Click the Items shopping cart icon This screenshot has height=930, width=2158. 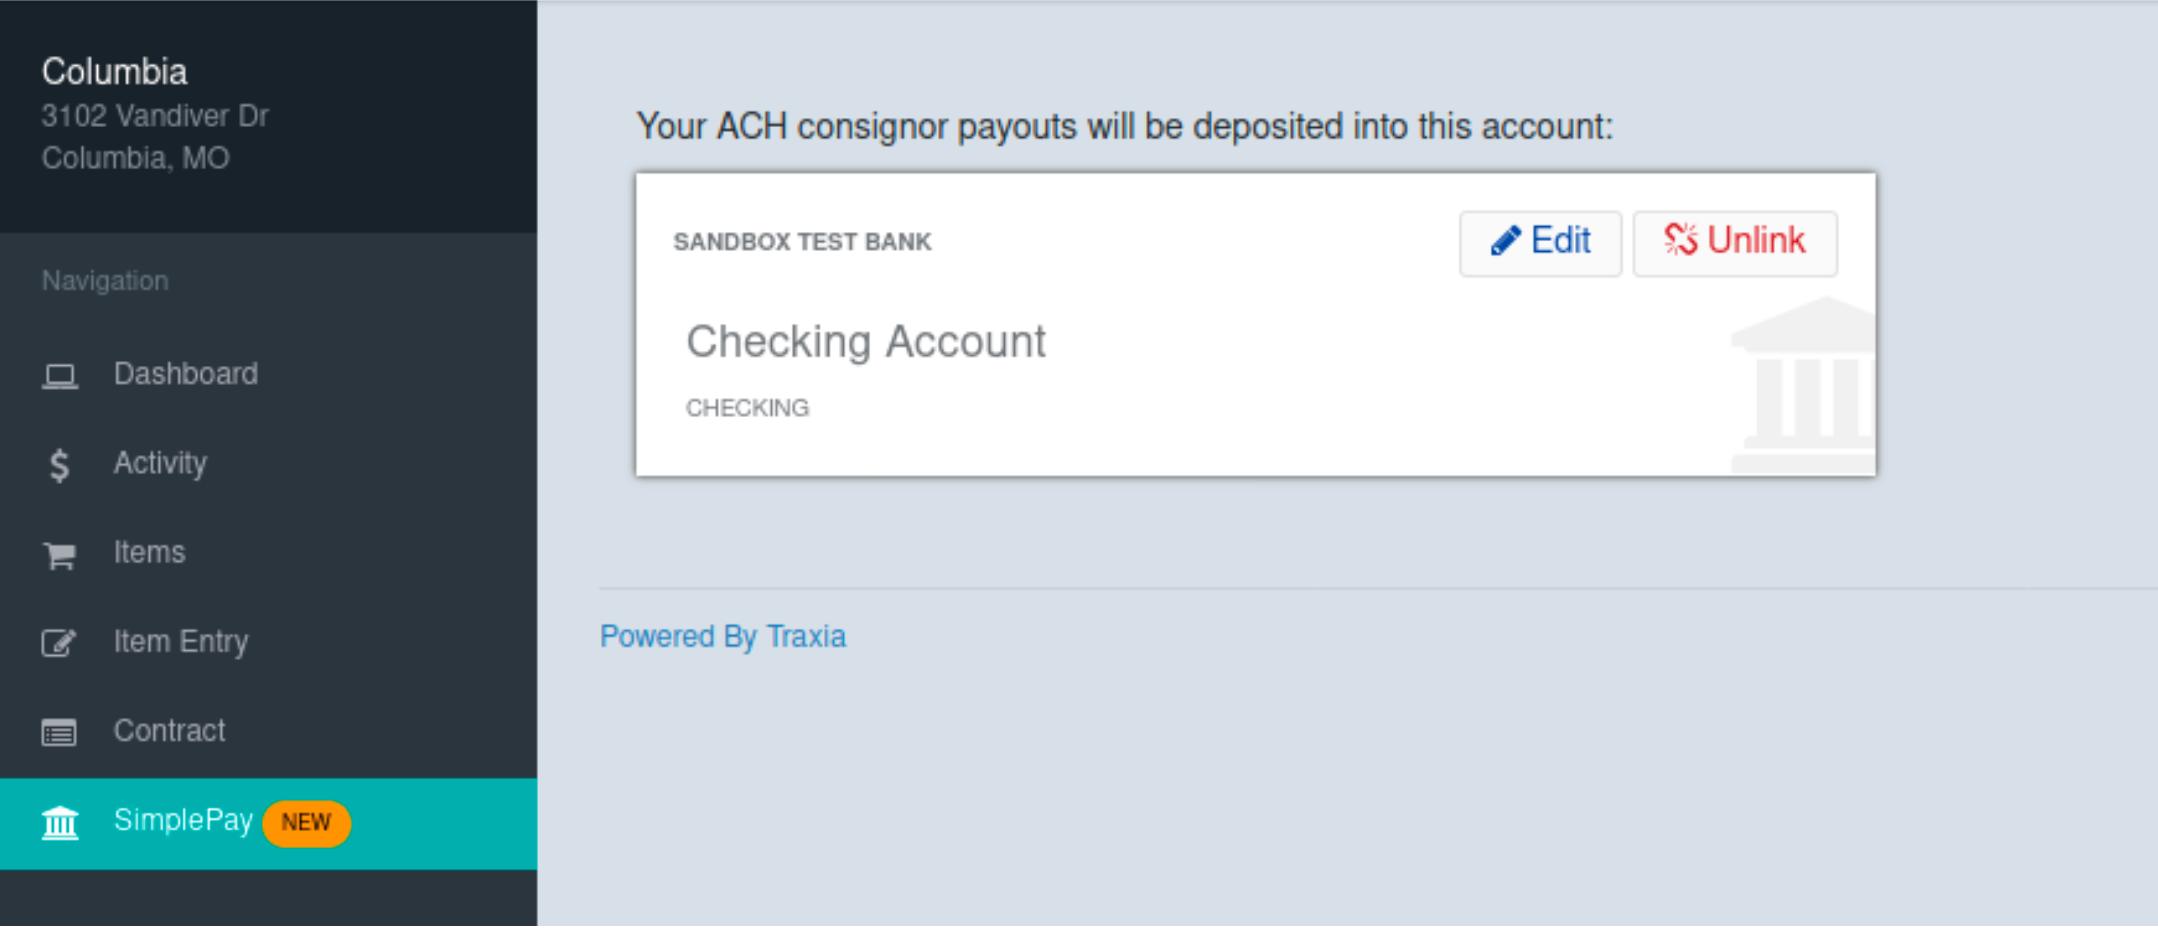coord(60,554)
